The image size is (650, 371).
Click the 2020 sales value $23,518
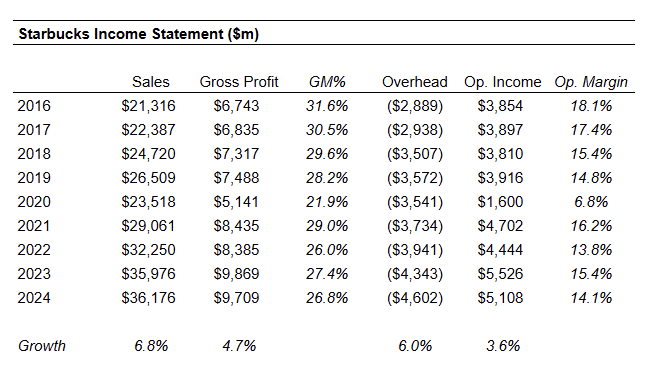[148, 202]
